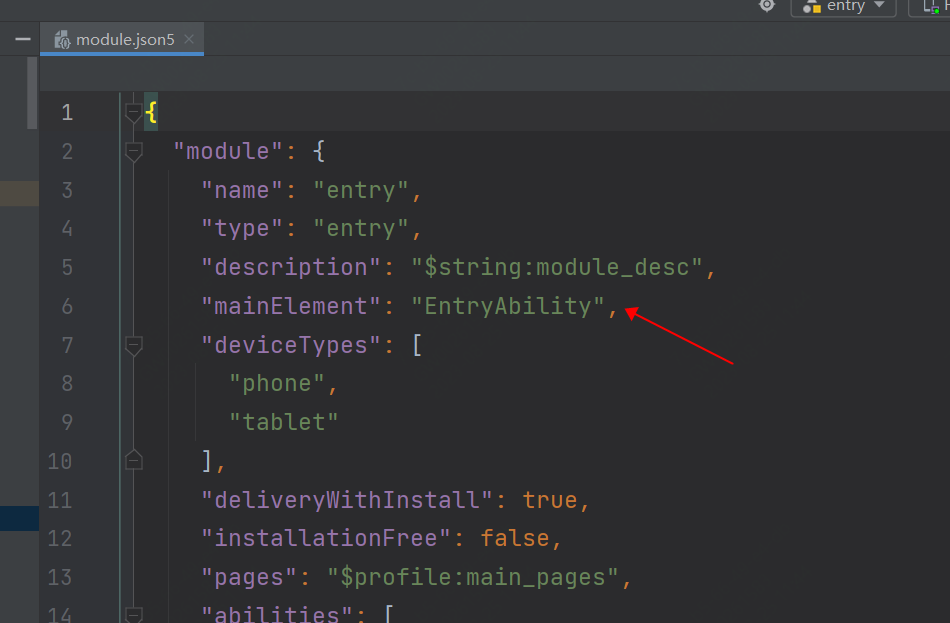This screenshot has width=950, height=623.
Task: Switch to the module.json5 editor tab
Action: [125, 40]
